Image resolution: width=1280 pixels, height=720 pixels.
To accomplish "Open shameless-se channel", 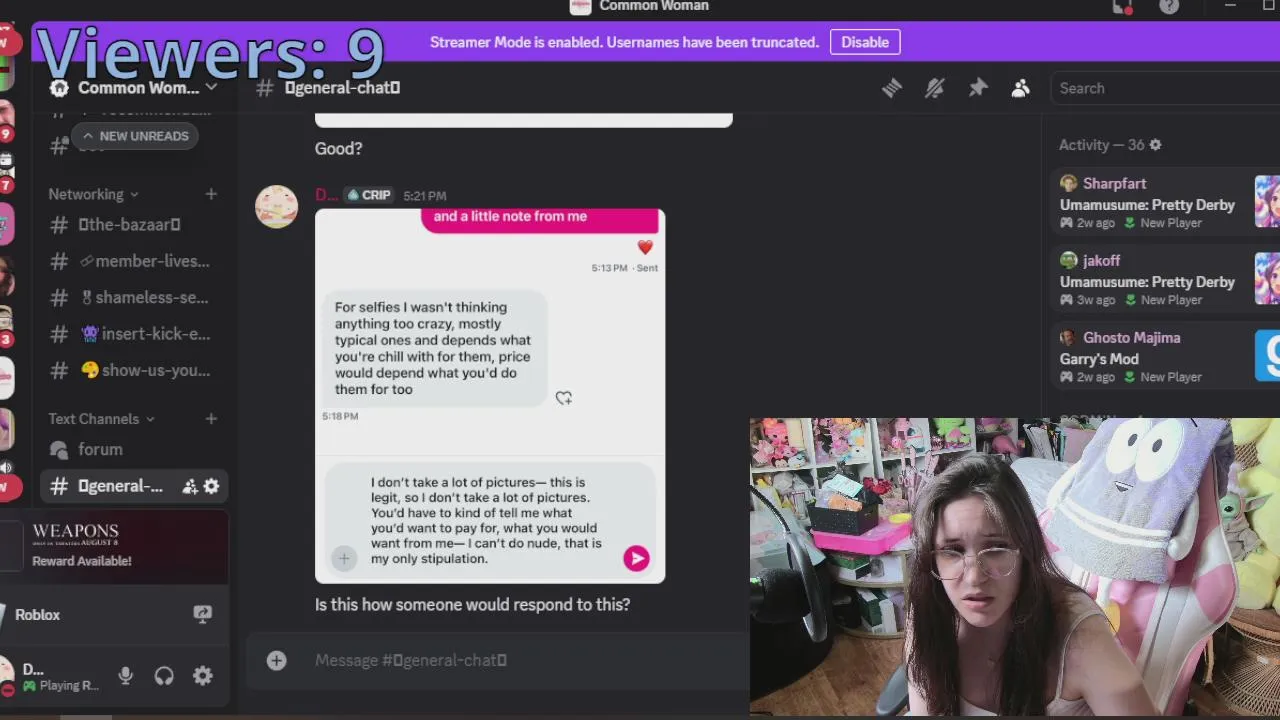I will (x=134, y=297).
